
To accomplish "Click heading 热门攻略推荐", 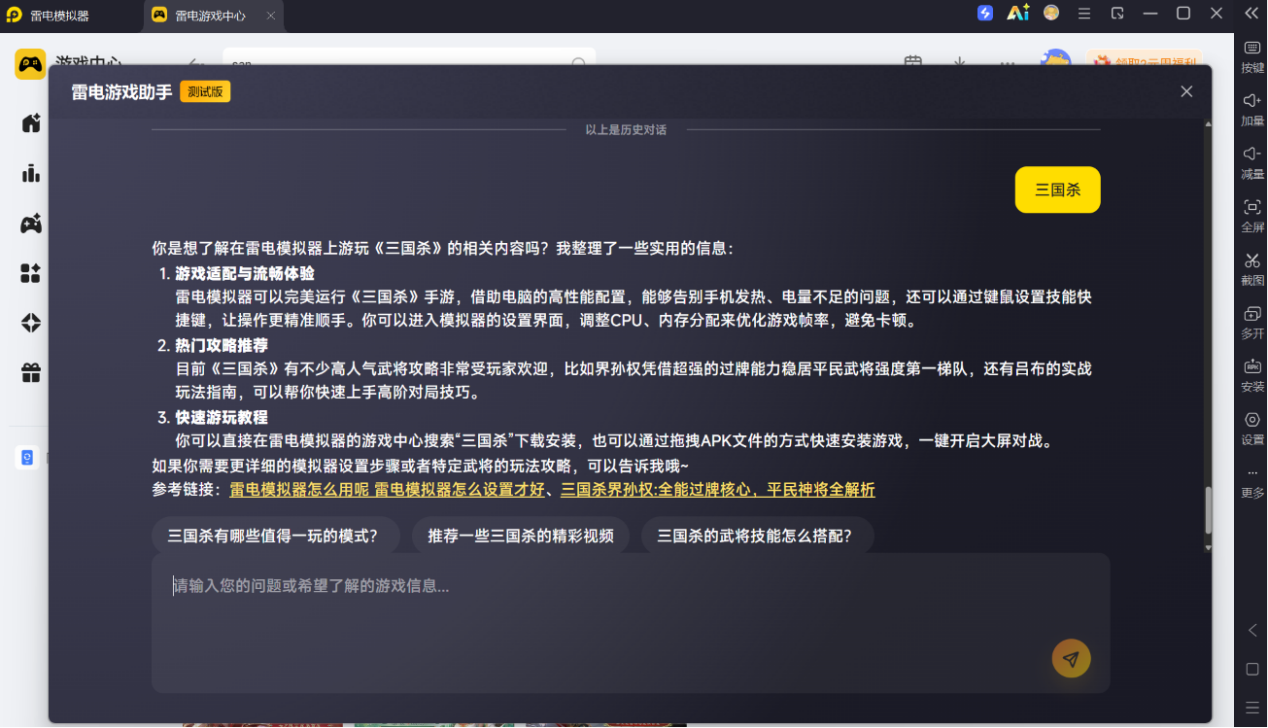I will 221,345.
